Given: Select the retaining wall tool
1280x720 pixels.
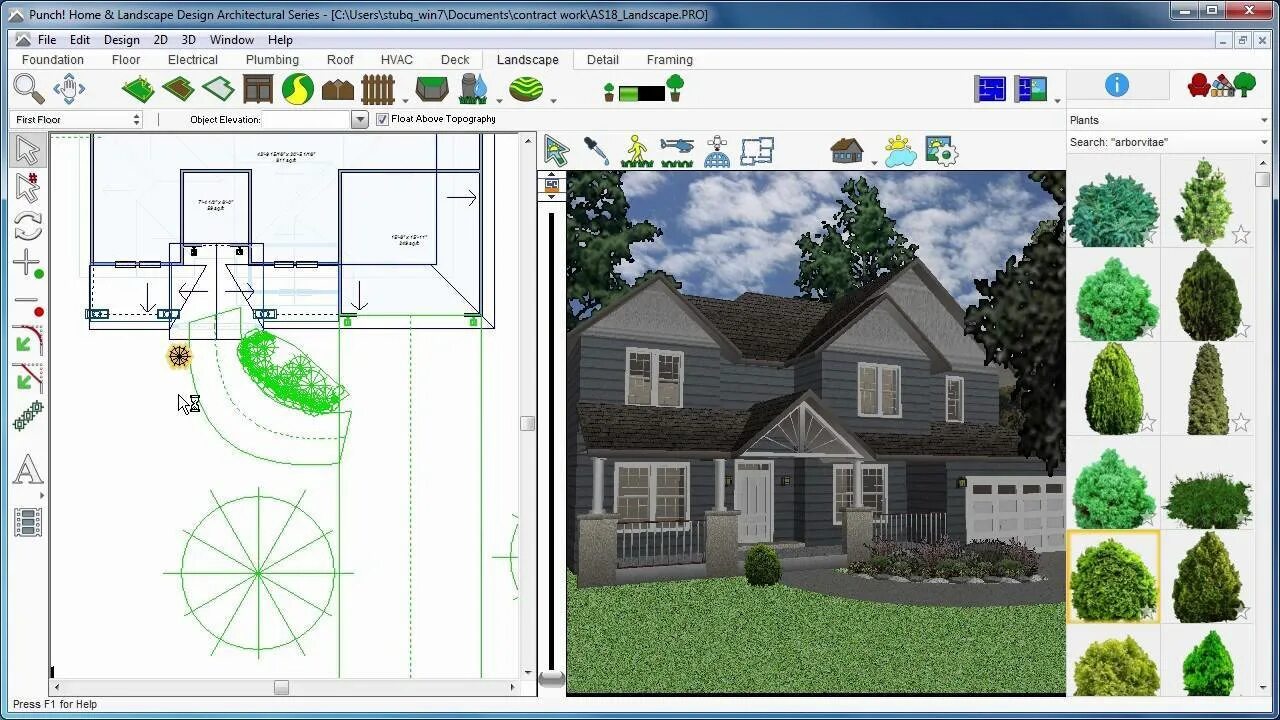Looking at the screenshot, I should (x=432, y=89).
